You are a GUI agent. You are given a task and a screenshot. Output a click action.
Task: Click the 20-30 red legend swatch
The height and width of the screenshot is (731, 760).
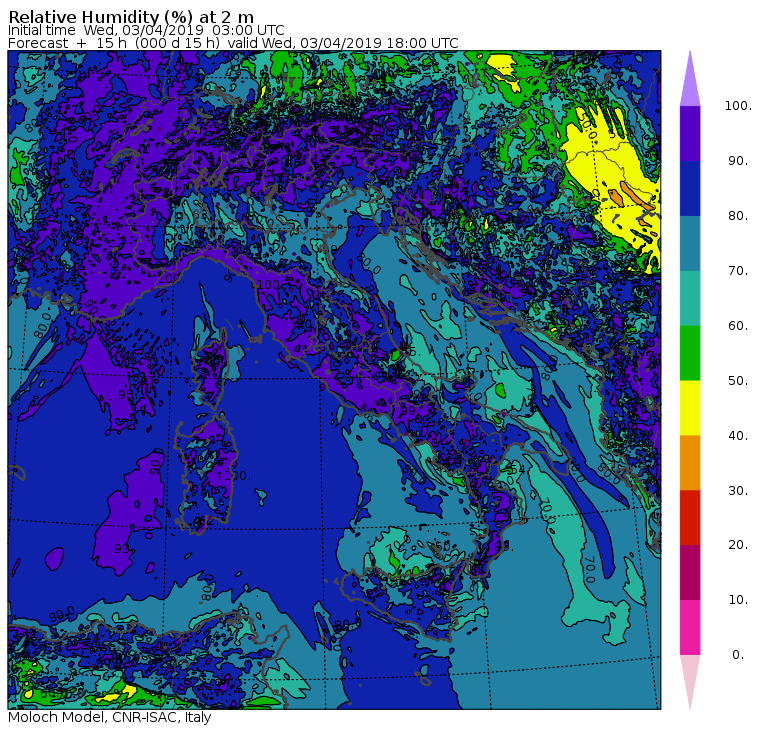[x=690, y=518]
